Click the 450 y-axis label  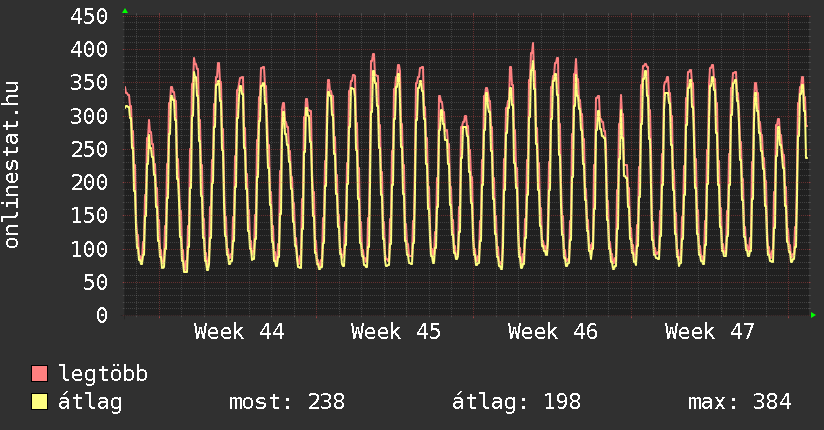[x=90, y=16]
